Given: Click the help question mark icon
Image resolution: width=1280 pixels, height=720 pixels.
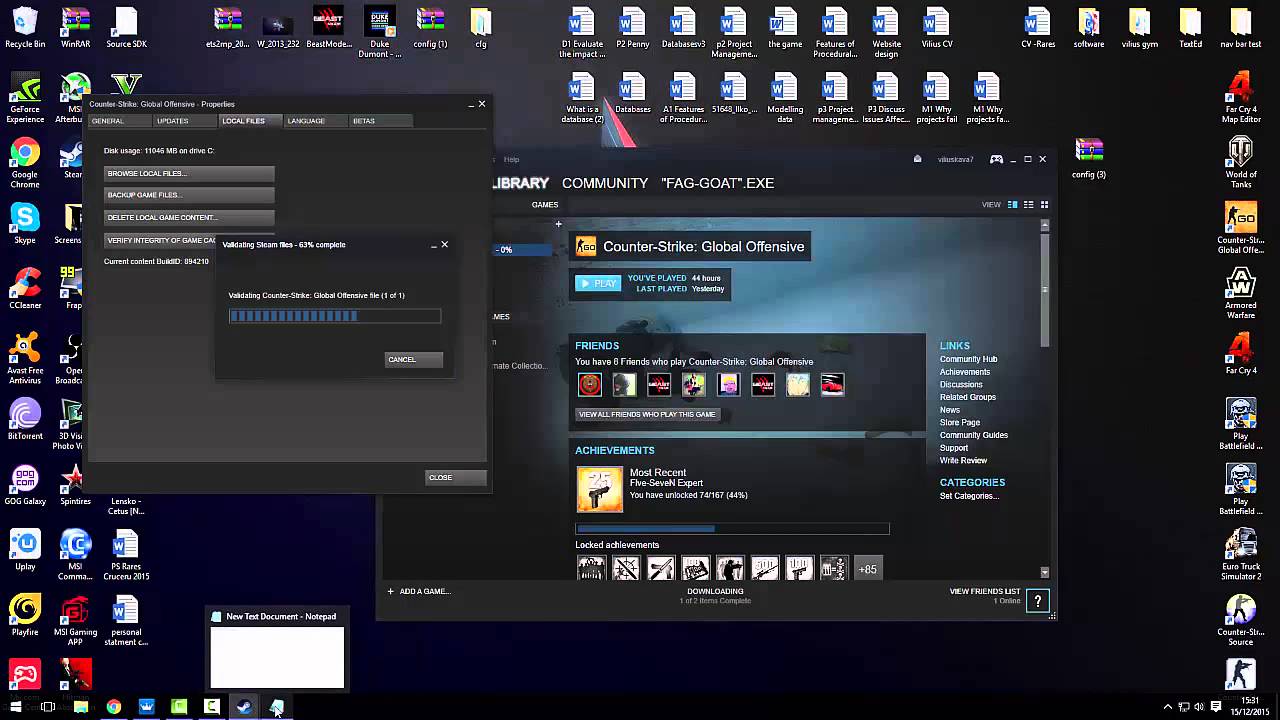Looking at the screenshot, I should point(1037,601).
